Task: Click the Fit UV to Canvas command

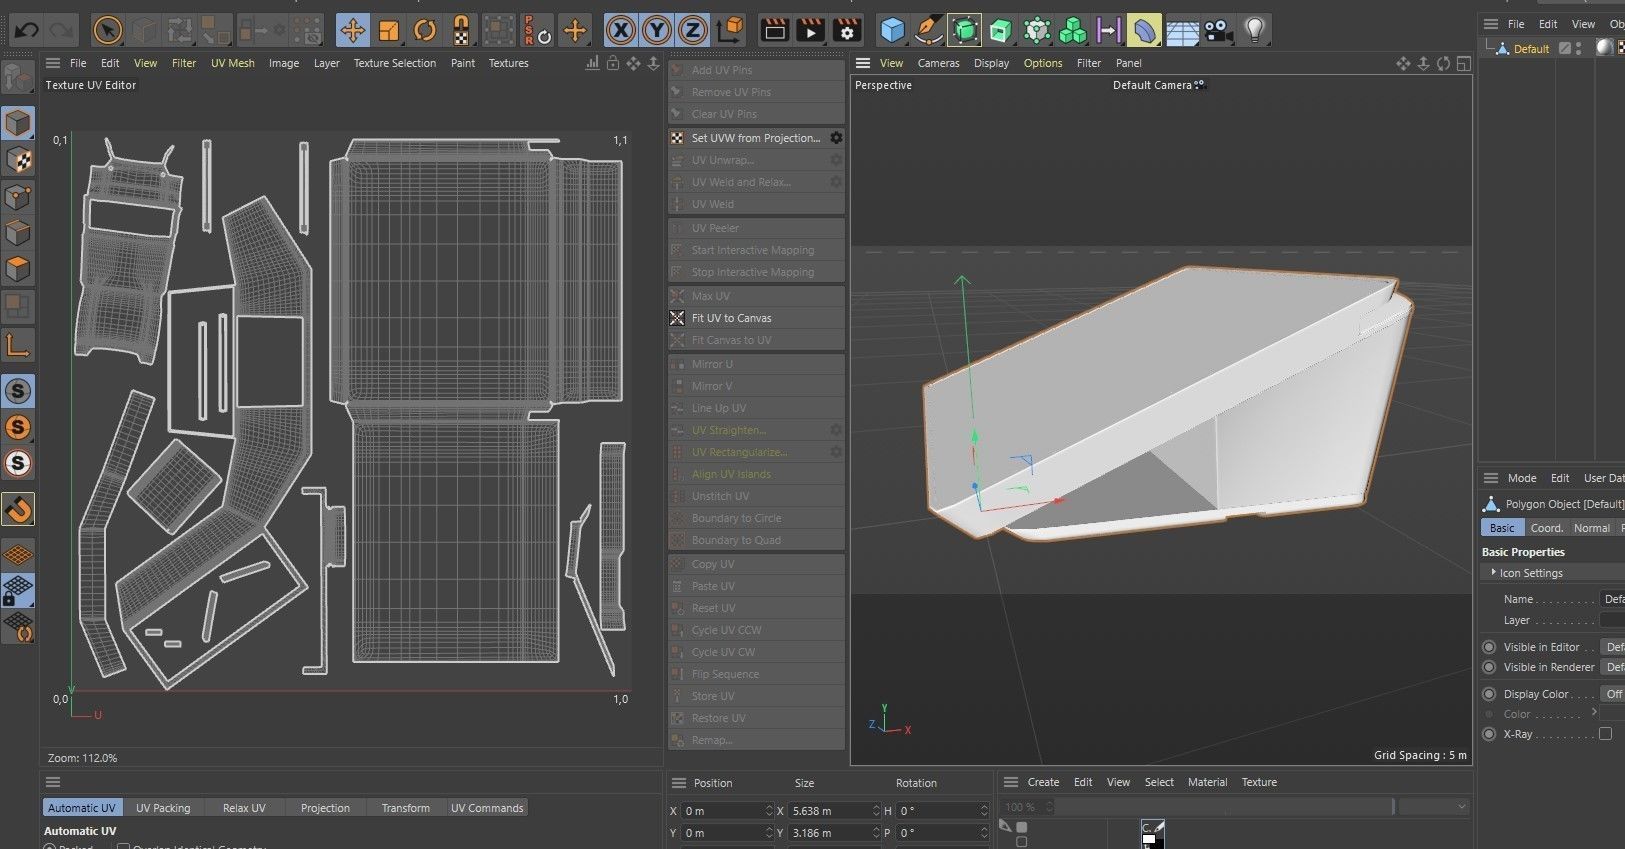Action: pyautogui.click(x=756, y=318)
